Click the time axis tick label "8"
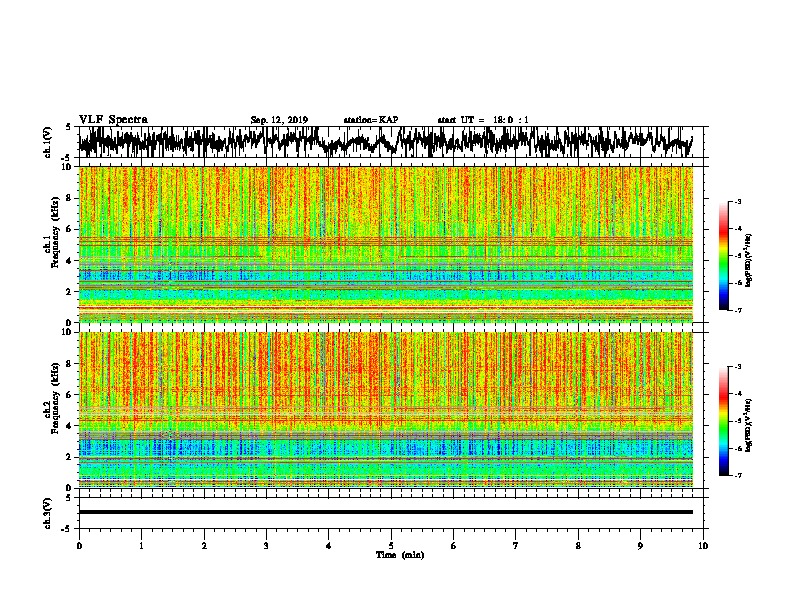This screenshot has width=792, height=612. point(578,546)
